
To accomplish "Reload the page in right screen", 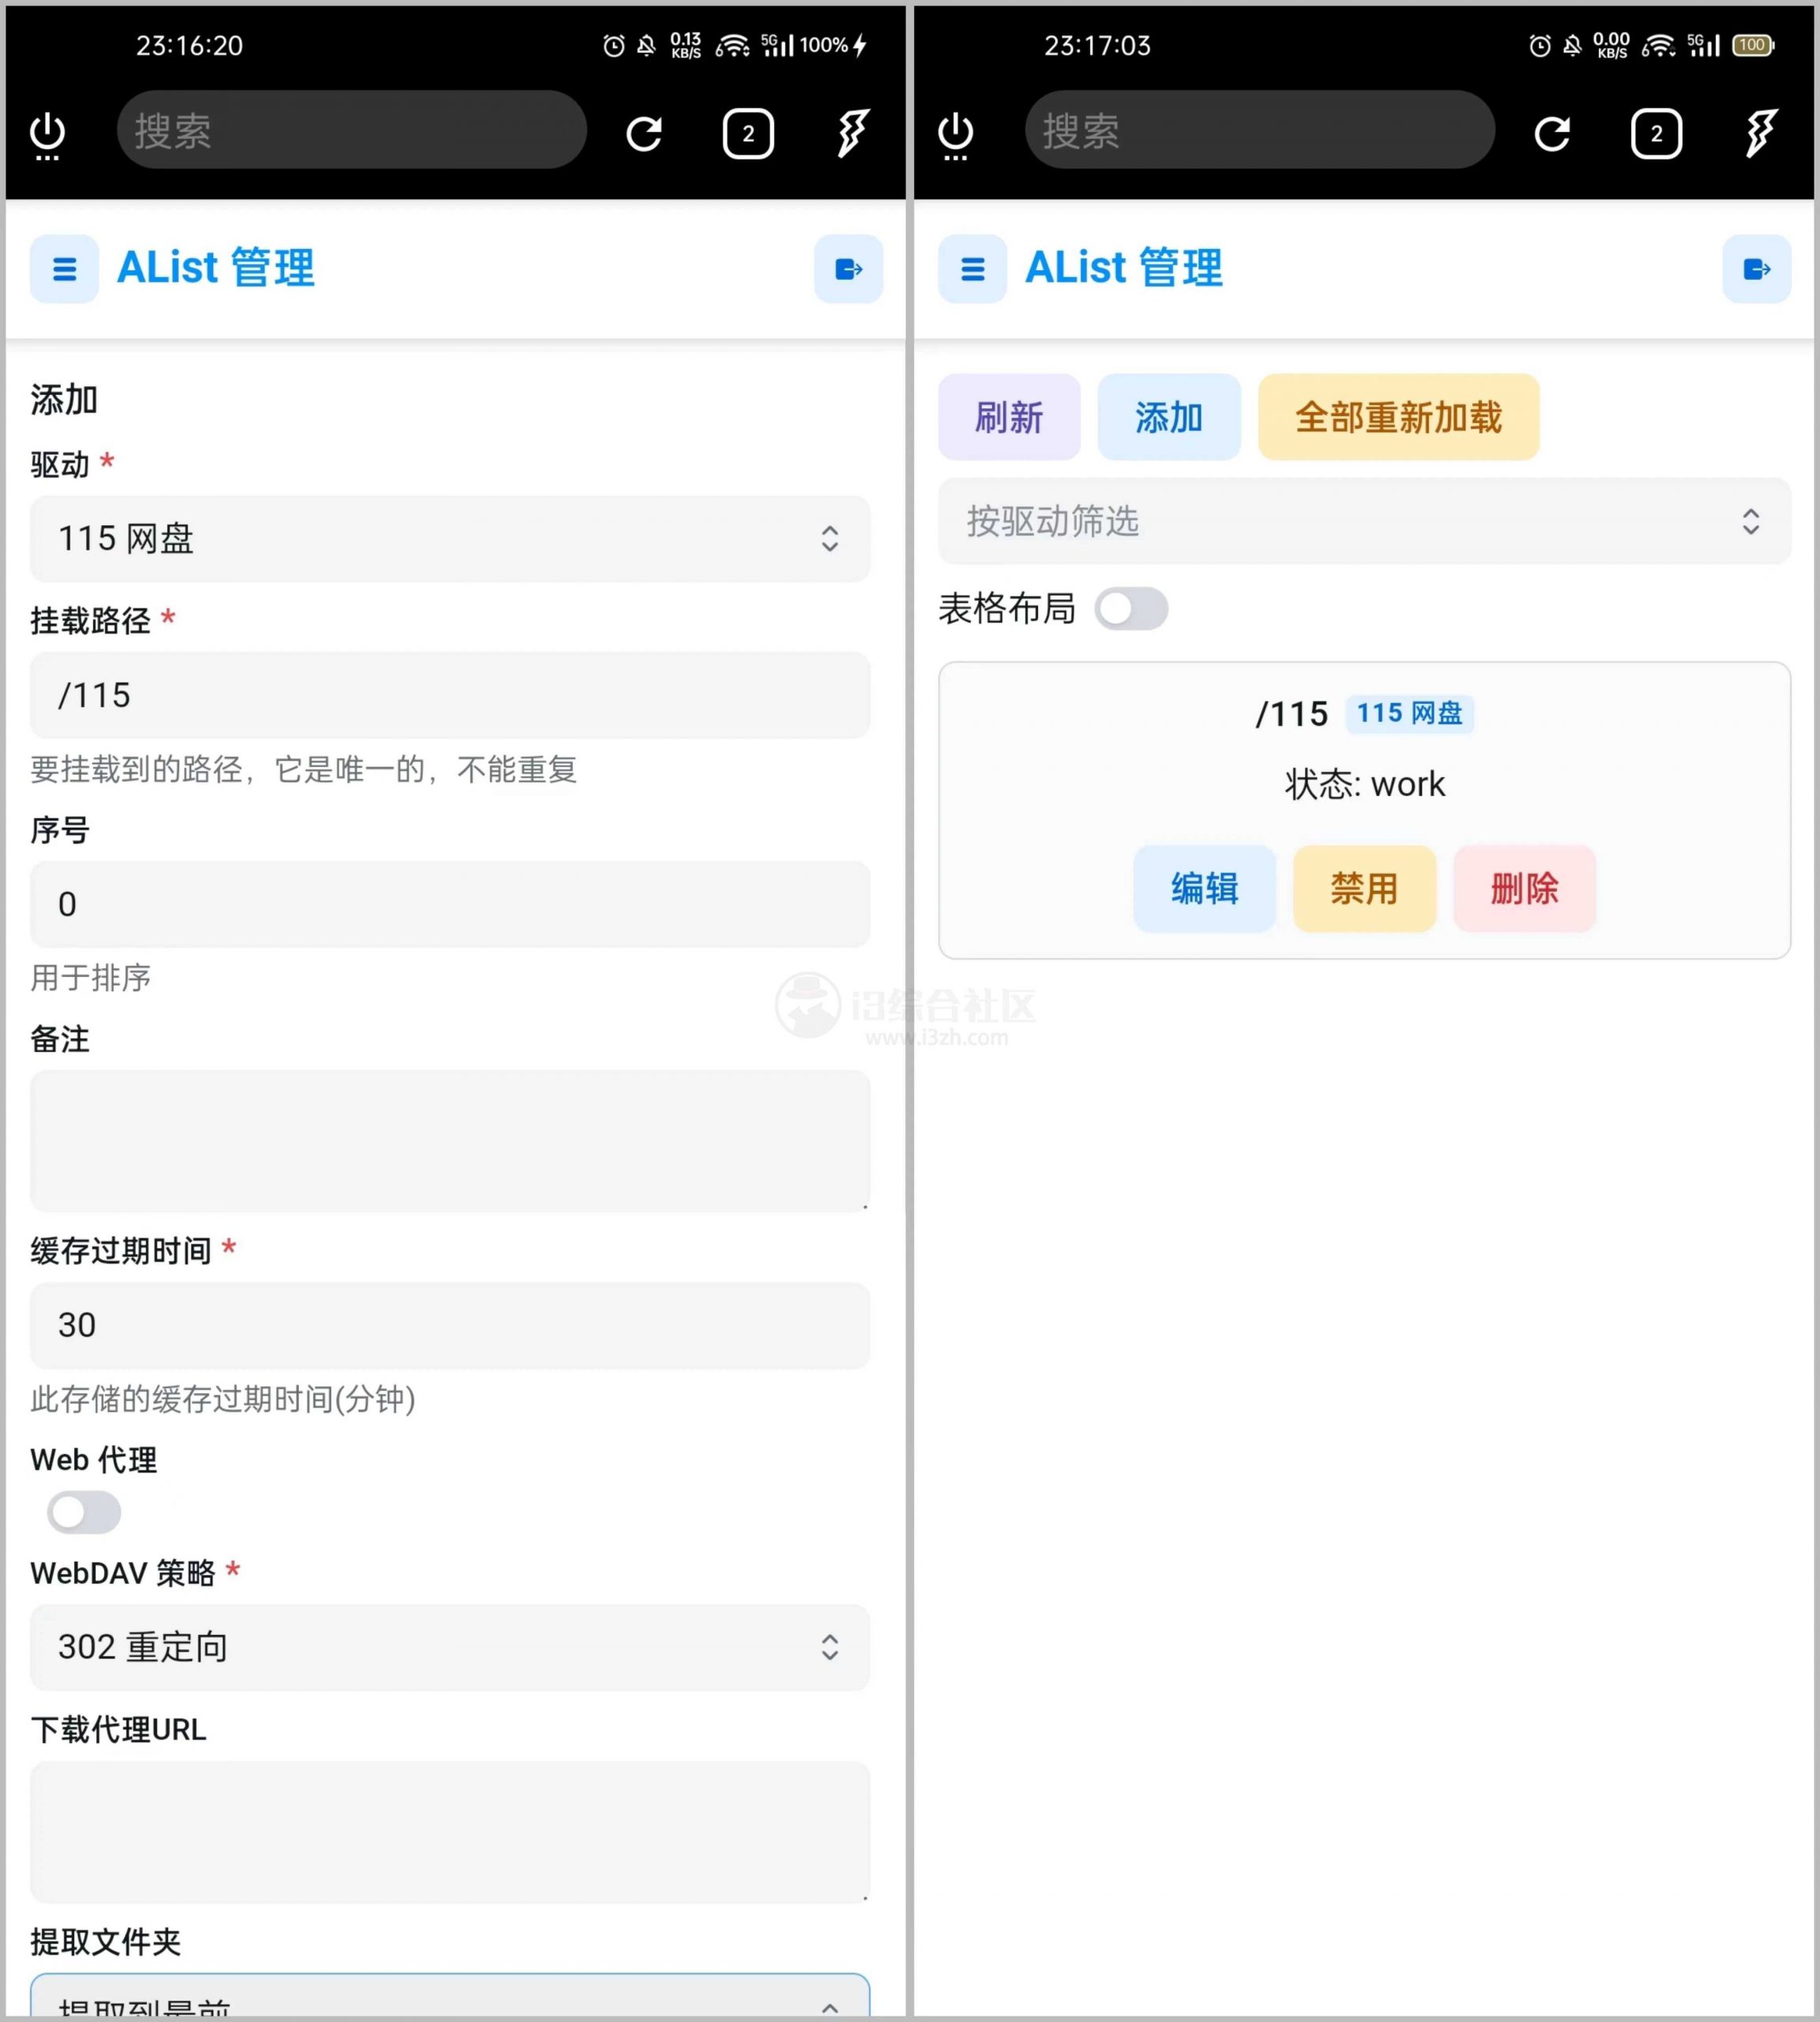I will [1552, 133].
